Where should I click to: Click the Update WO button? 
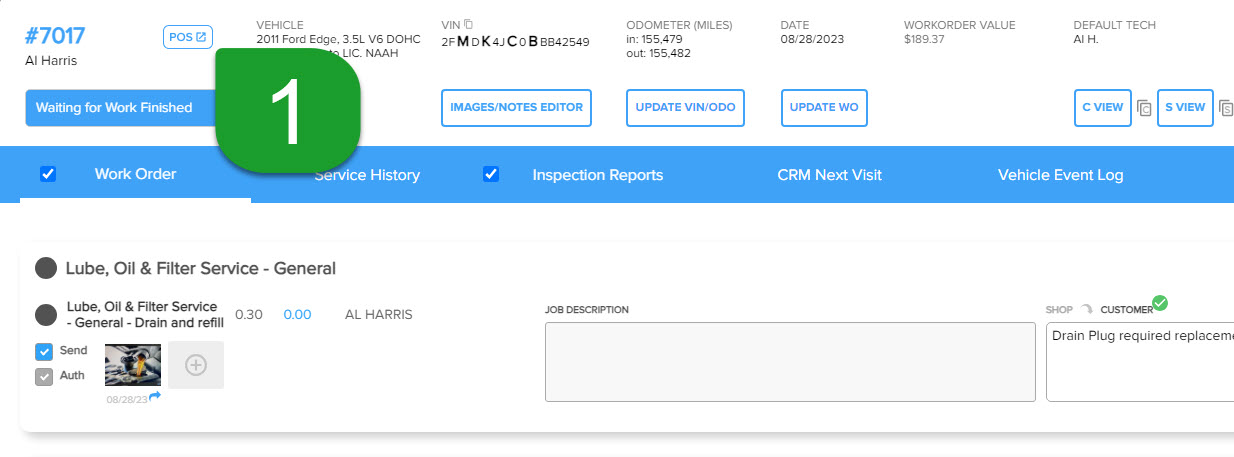pos(824,108)
